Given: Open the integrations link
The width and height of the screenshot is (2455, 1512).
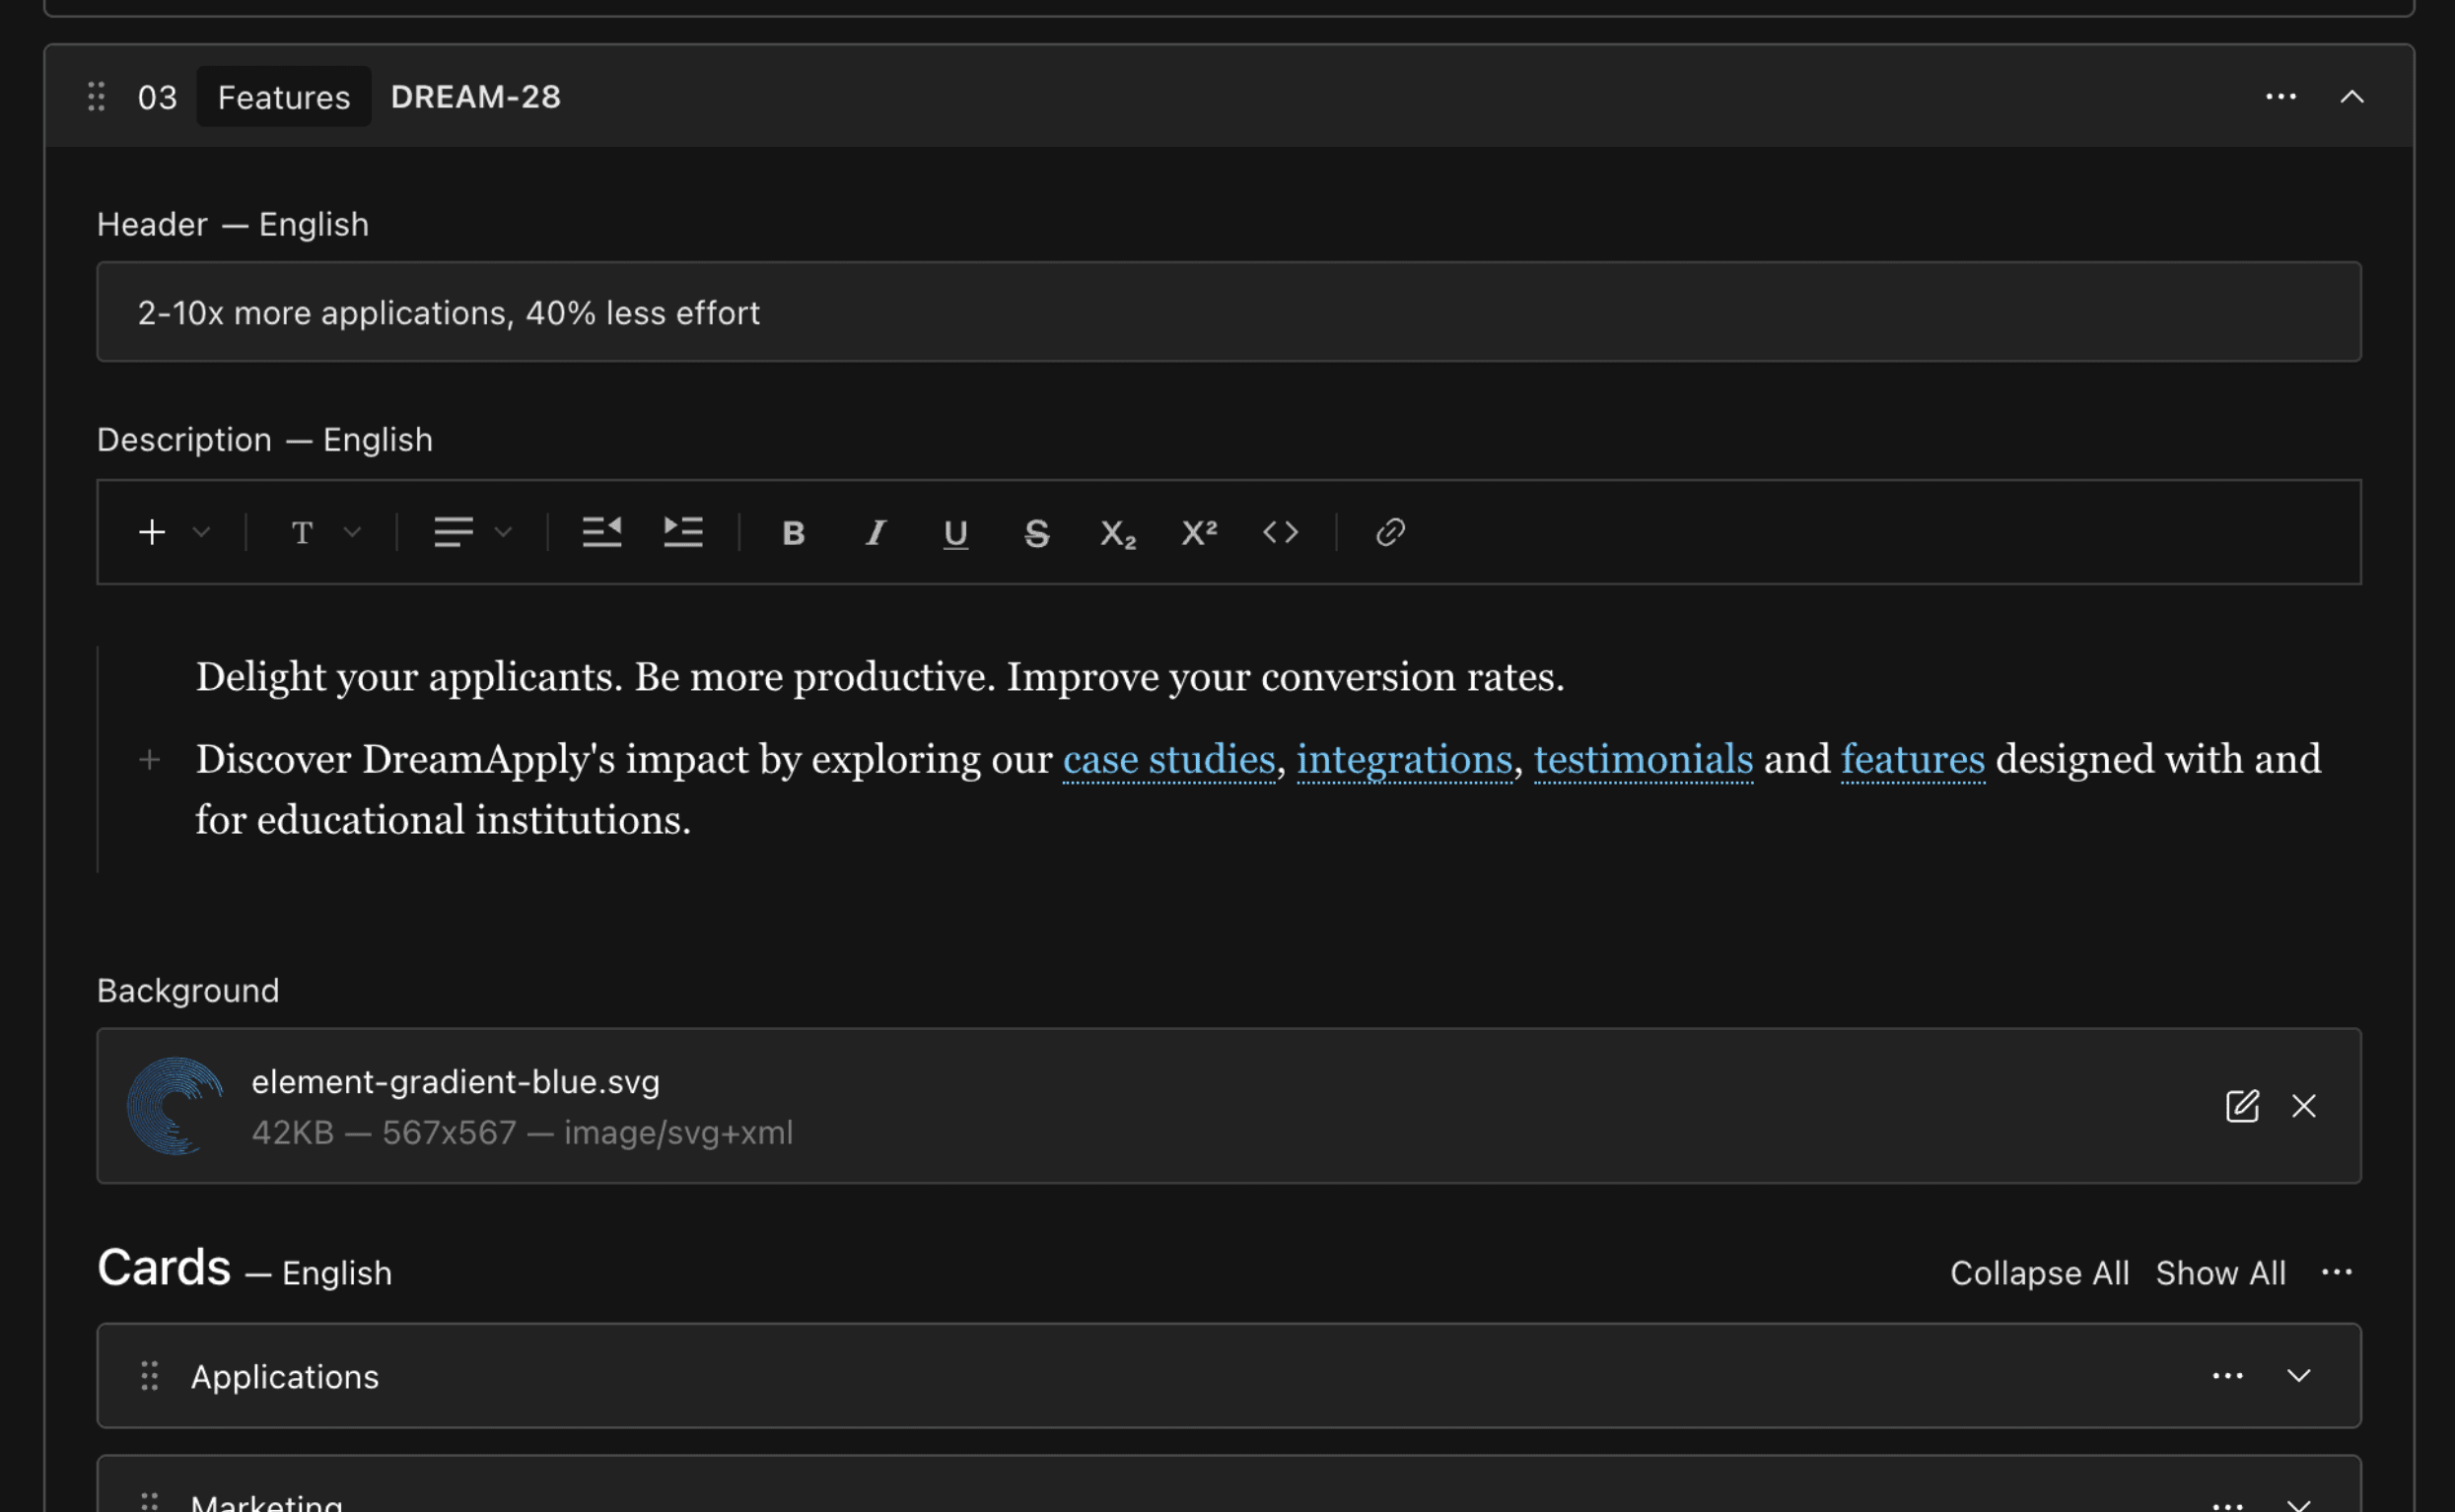Looking at the screenshot, I should coord(1404,760).
